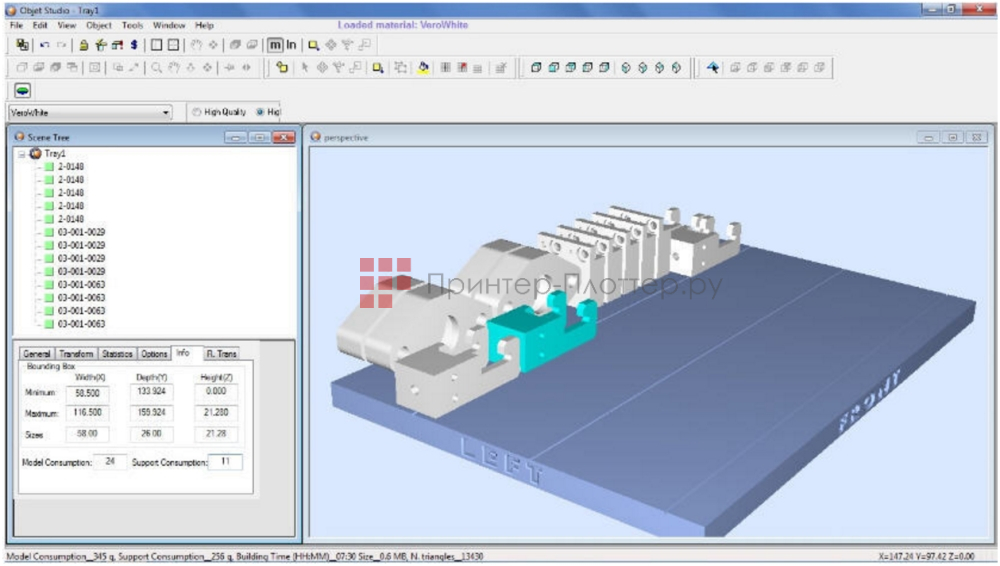Click the green tray icon below toolbars
The height and width of the screenshot is (566, 1000).
[22, 91]
